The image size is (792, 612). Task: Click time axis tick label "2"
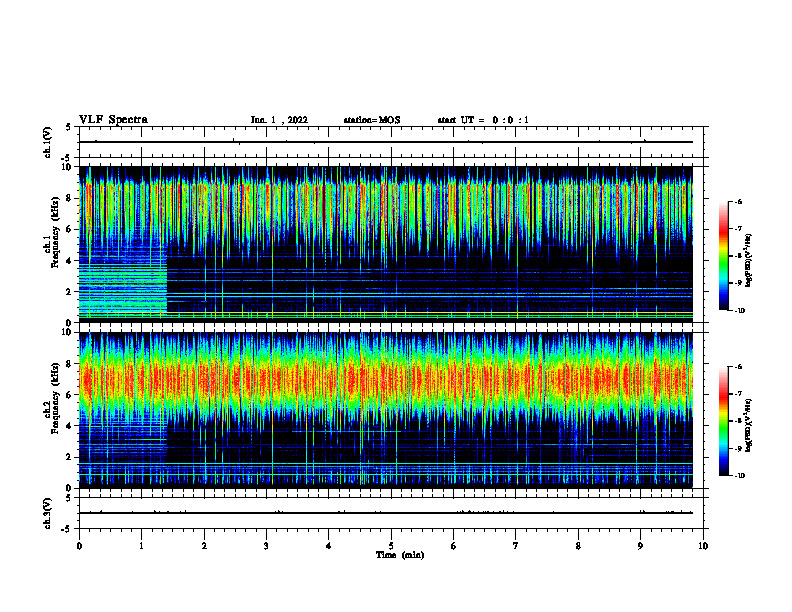204,546
